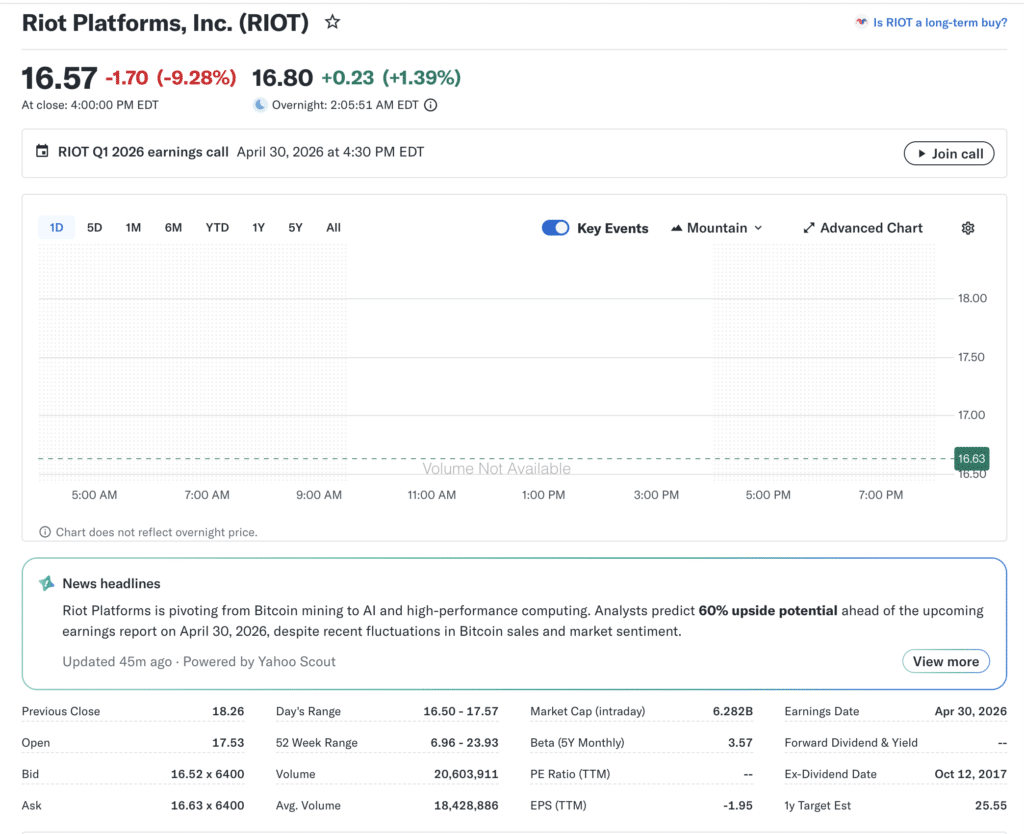Toggle the Key Events switch off
Viewport: 1024px width, 834px height.
(555, 228)
